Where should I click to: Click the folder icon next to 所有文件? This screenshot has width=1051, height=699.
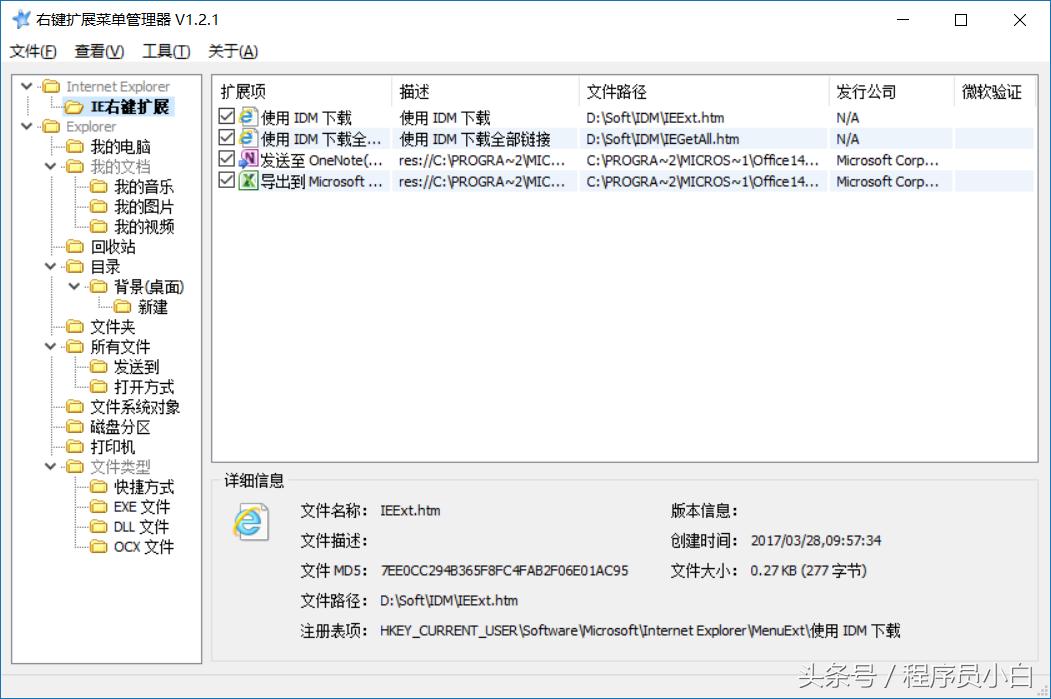tap(75, 346)
